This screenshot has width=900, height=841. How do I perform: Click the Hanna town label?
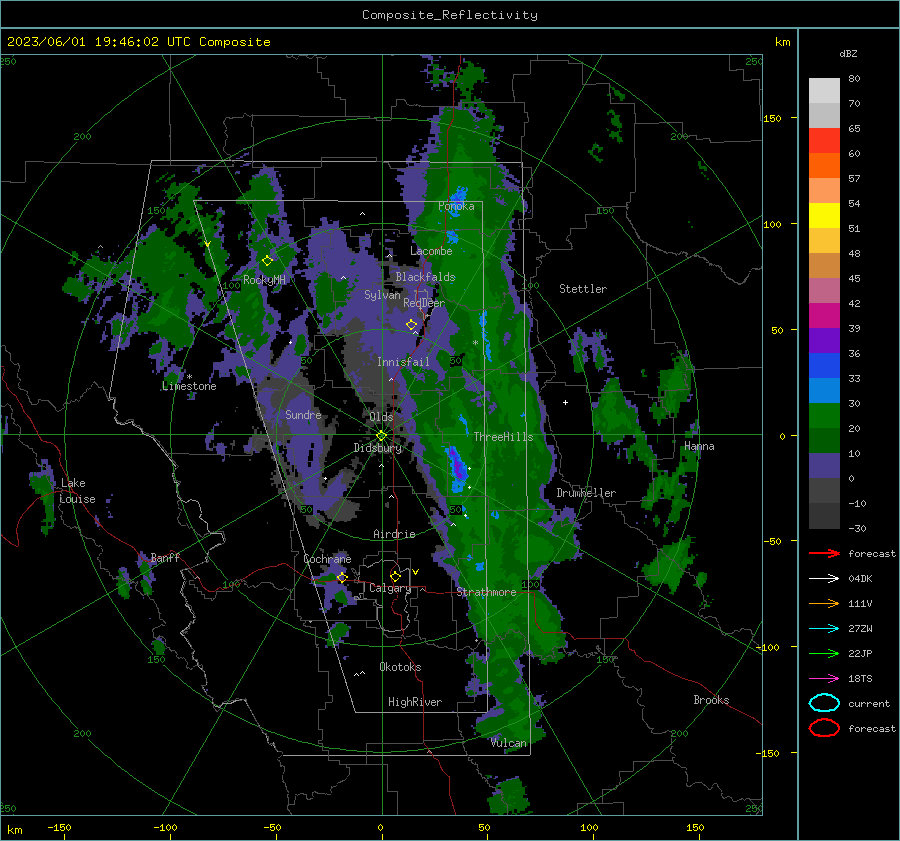tap(699, 446)
